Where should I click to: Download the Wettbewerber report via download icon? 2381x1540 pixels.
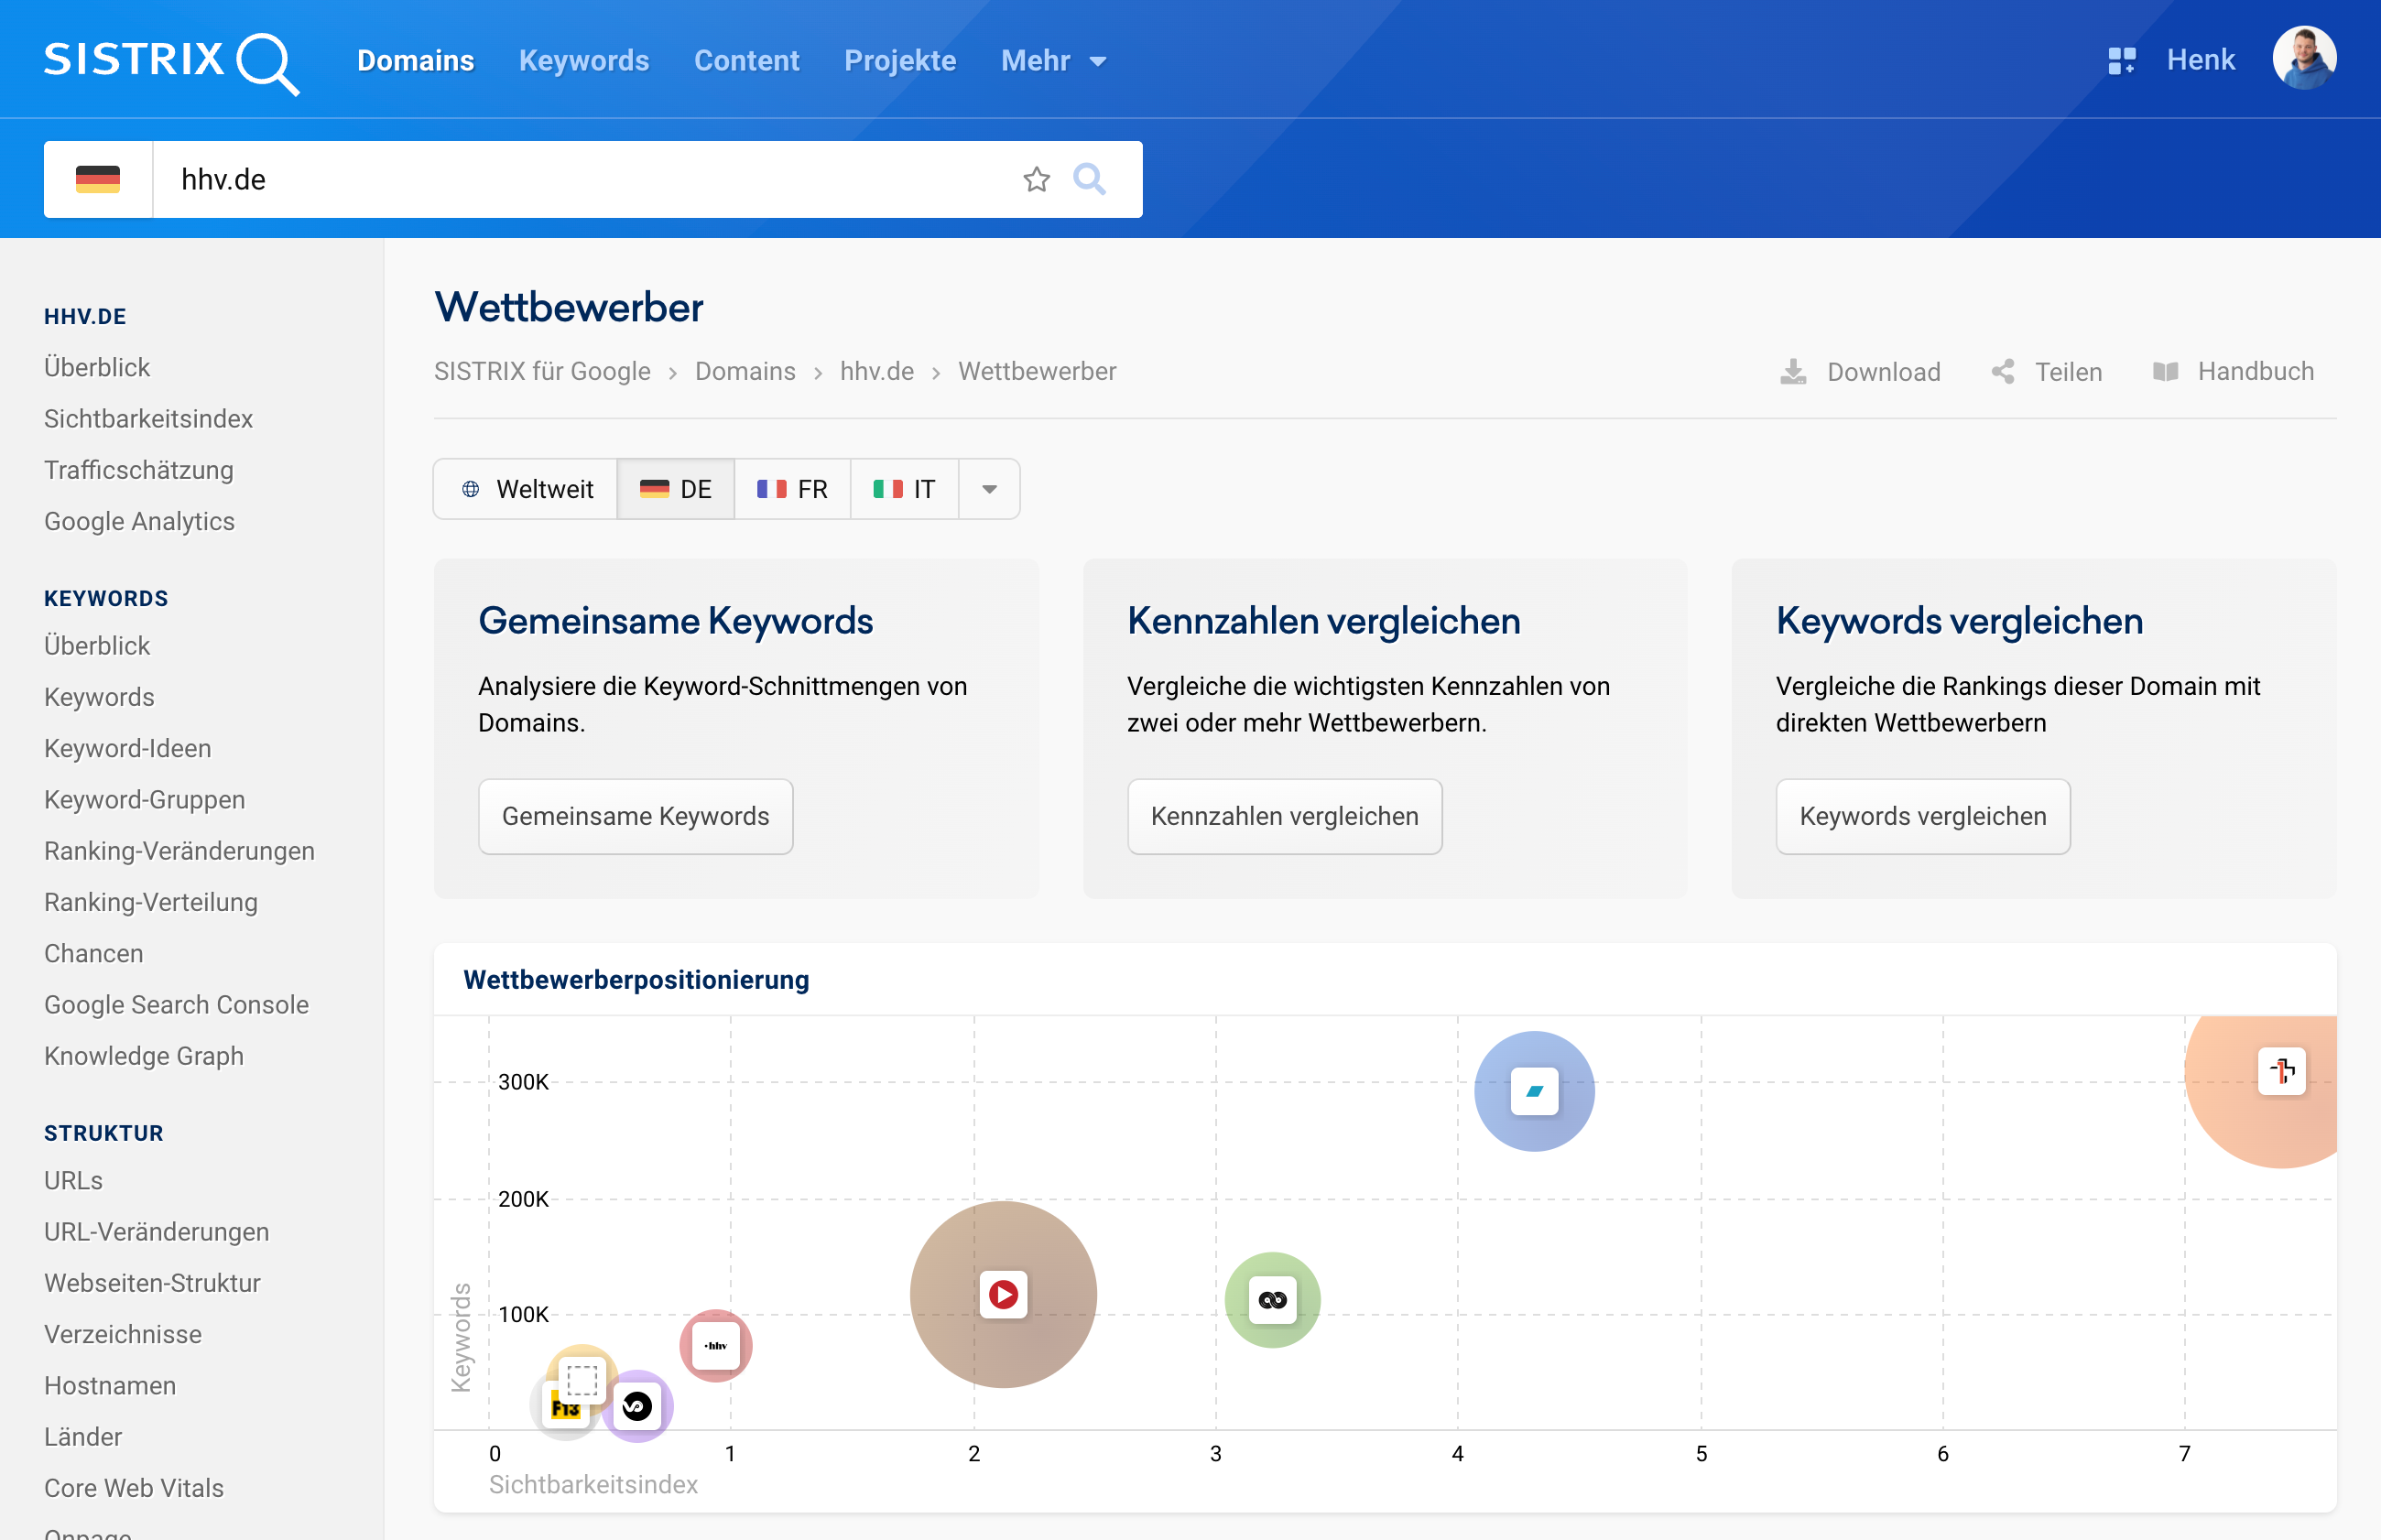1793,371
